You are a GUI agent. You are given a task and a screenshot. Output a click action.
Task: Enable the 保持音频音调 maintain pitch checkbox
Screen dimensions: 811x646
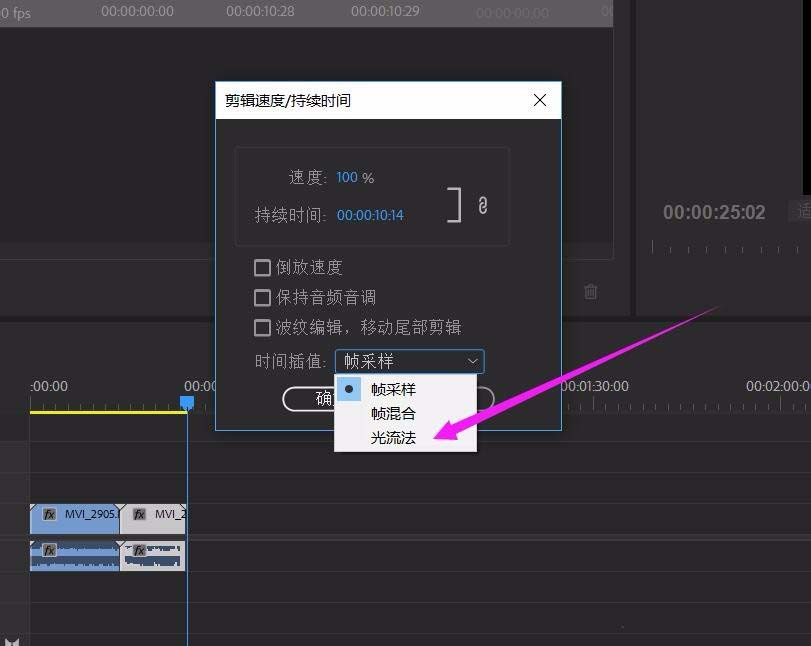click(x=261, y=297)
